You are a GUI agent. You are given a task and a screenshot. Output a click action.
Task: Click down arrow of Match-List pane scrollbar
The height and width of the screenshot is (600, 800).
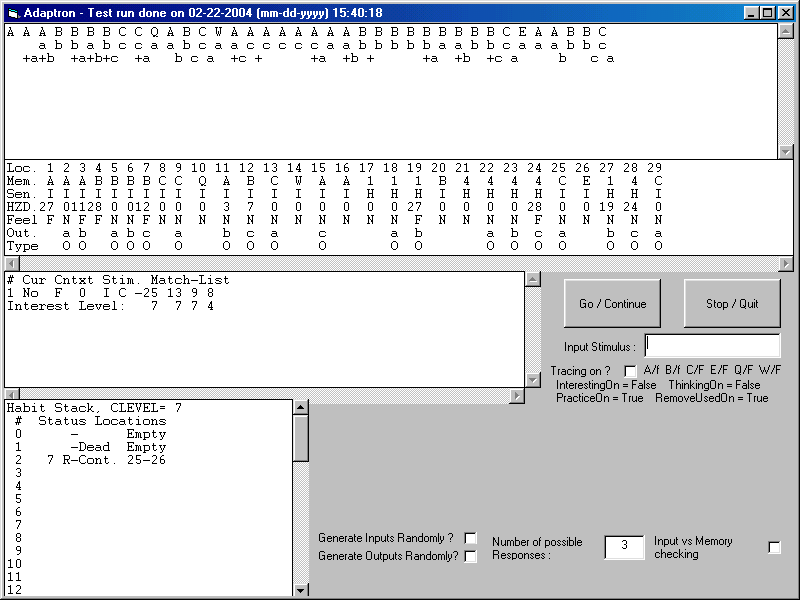point(533,380)
